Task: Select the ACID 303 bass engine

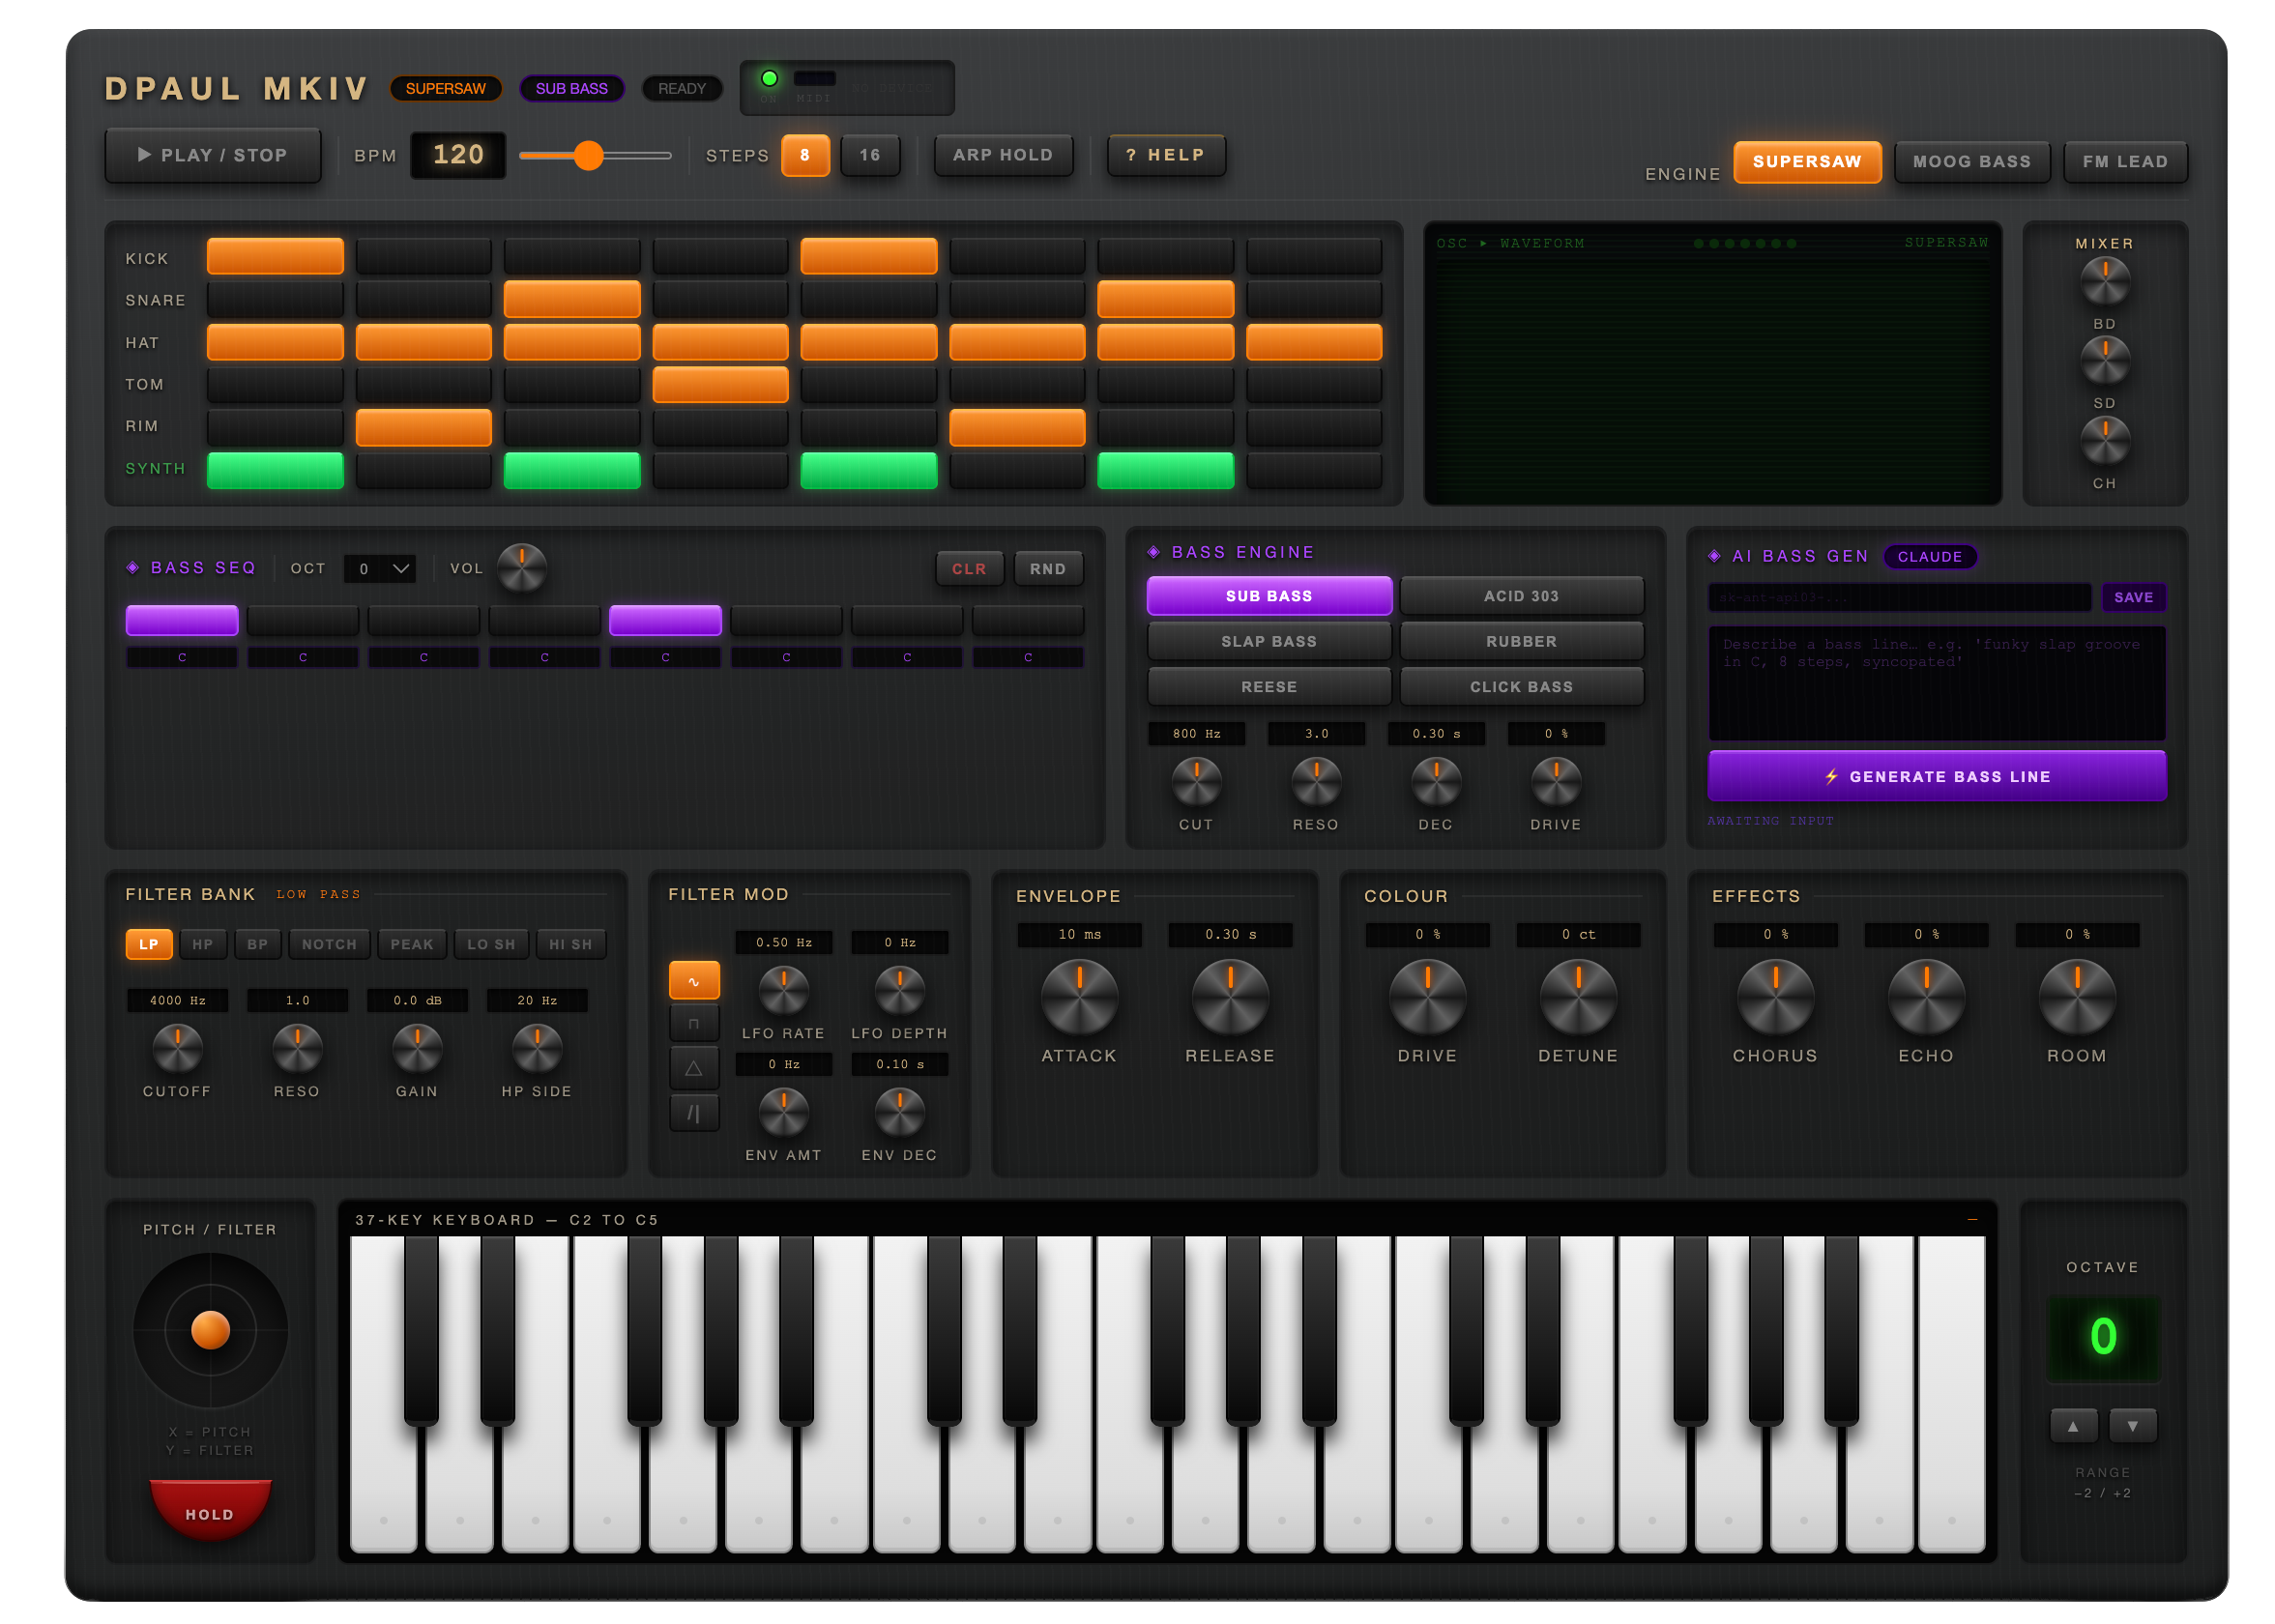Action: coord(1521,595)
